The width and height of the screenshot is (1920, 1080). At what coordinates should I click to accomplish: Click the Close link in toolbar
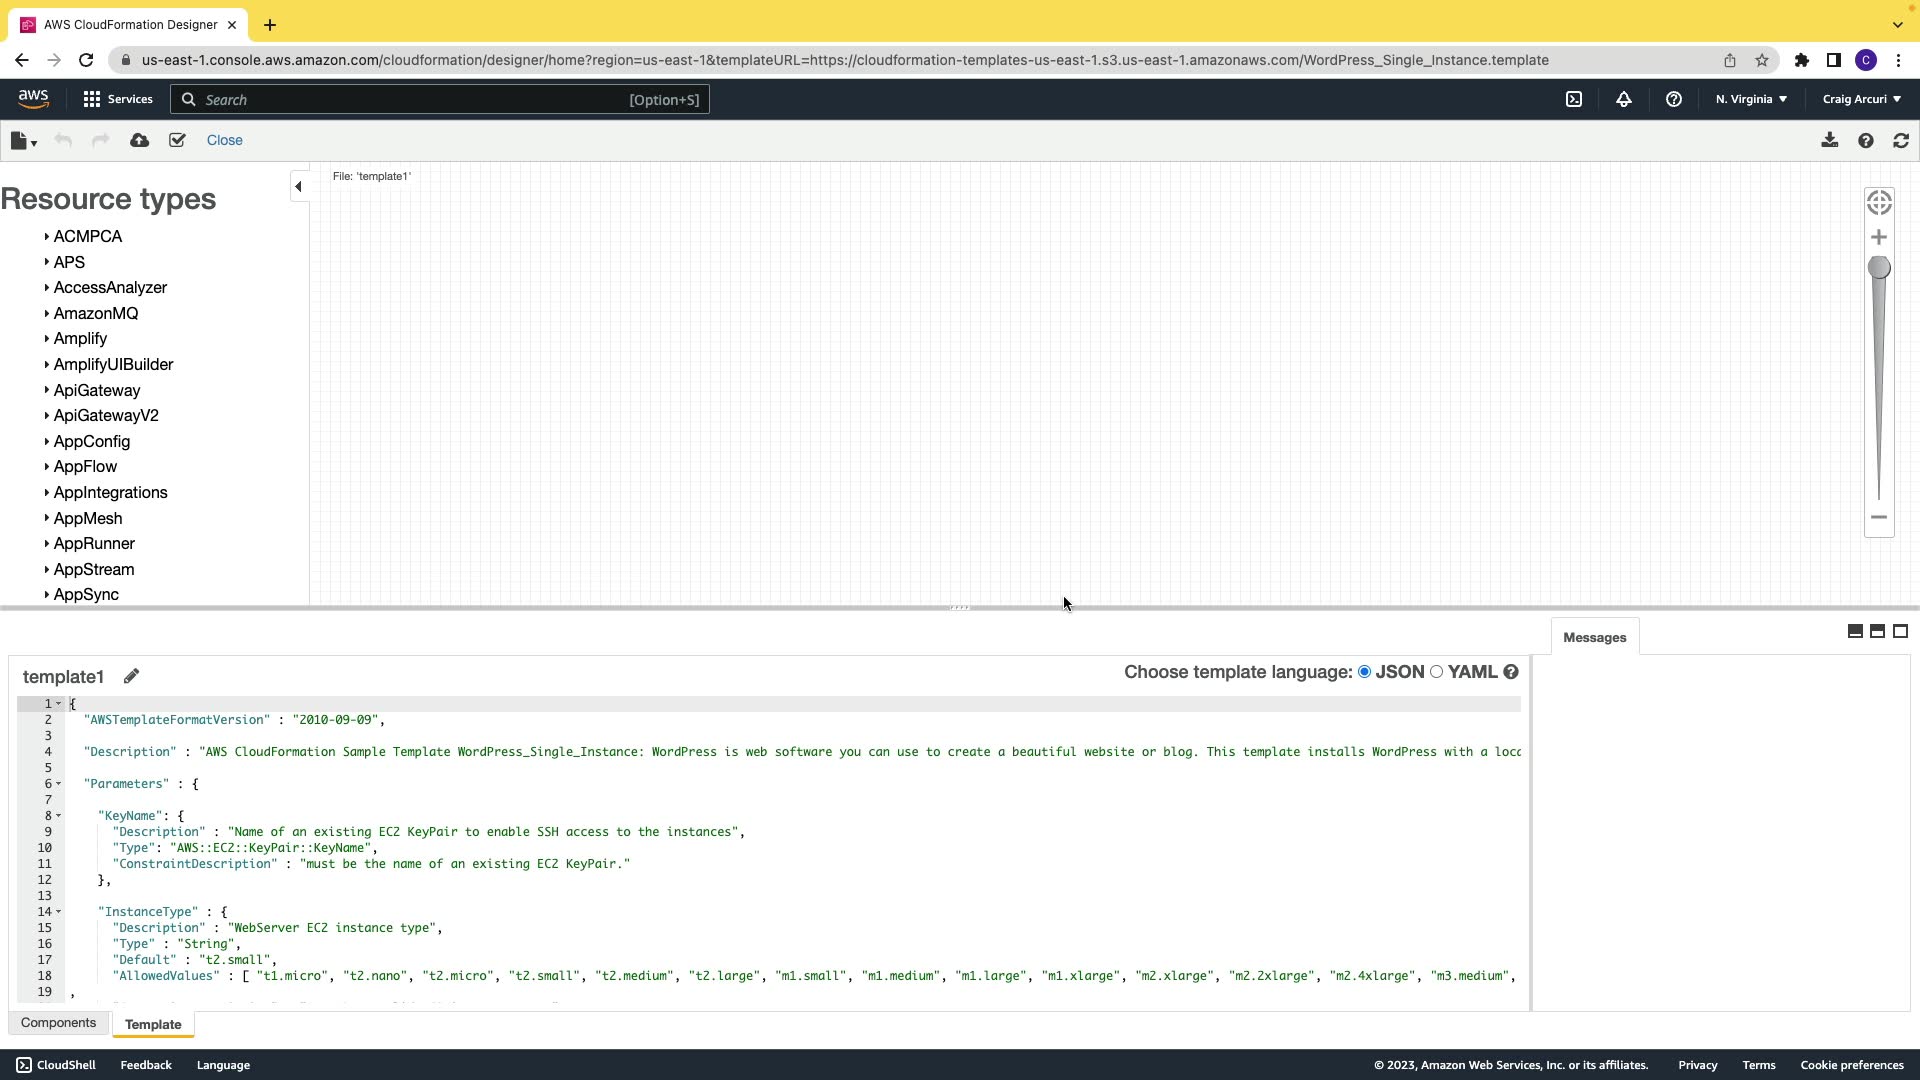coord(224,141)
